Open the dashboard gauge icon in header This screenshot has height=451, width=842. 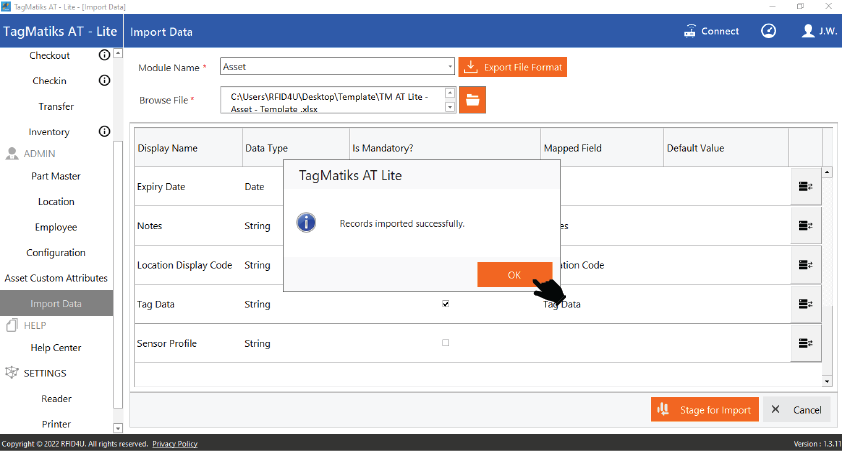[x=768, y=31]
